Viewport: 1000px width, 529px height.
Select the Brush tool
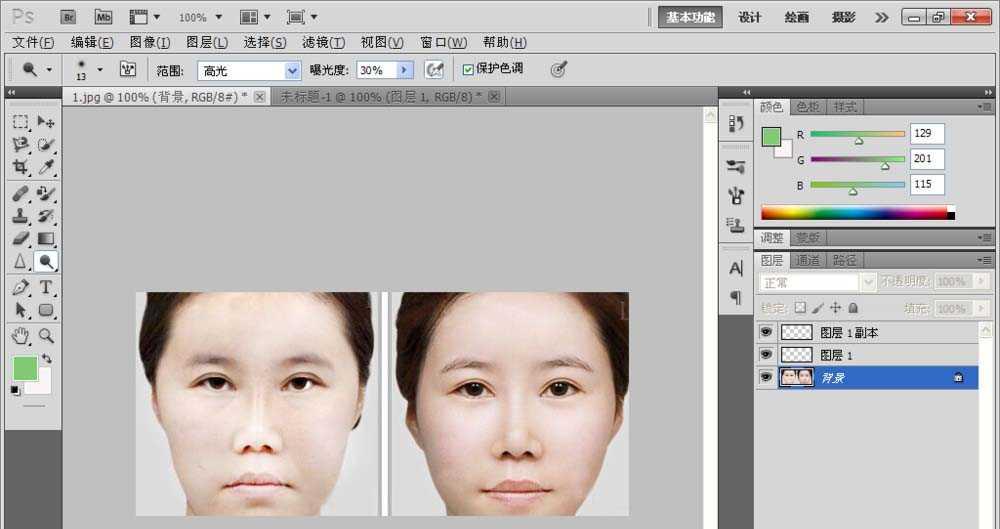[x=45, y=193]
